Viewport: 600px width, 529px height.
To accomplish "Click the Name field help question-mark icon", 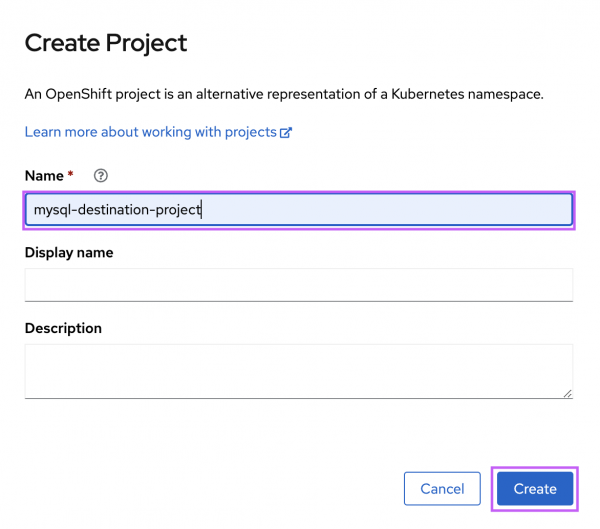I will (100, 175).
